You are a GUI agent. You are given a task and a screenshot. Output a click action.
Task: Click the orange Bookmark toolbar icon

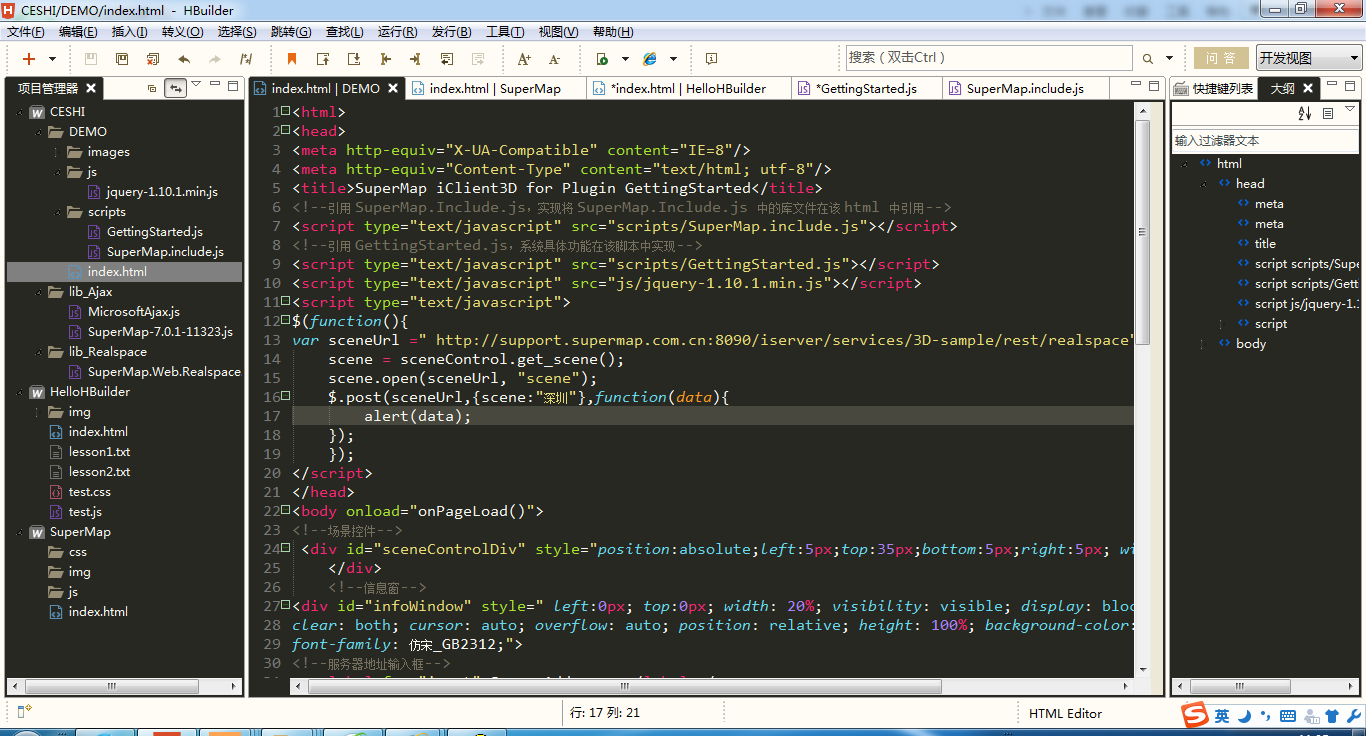point(292,59)
